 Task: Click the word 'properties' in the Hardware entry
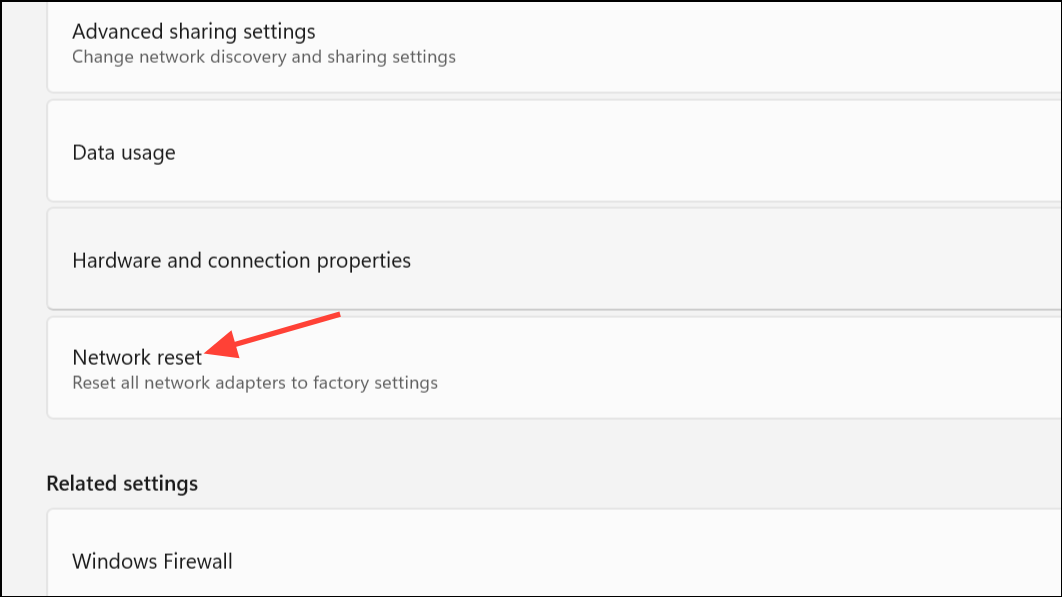pyautogui.click(x=364, y=262)
